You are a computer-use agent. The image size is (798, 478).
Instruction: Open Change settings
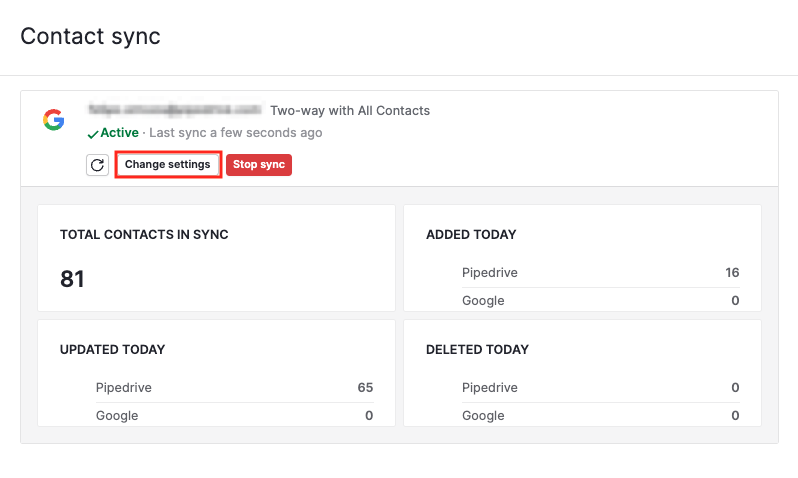click(x=168, y=164)
